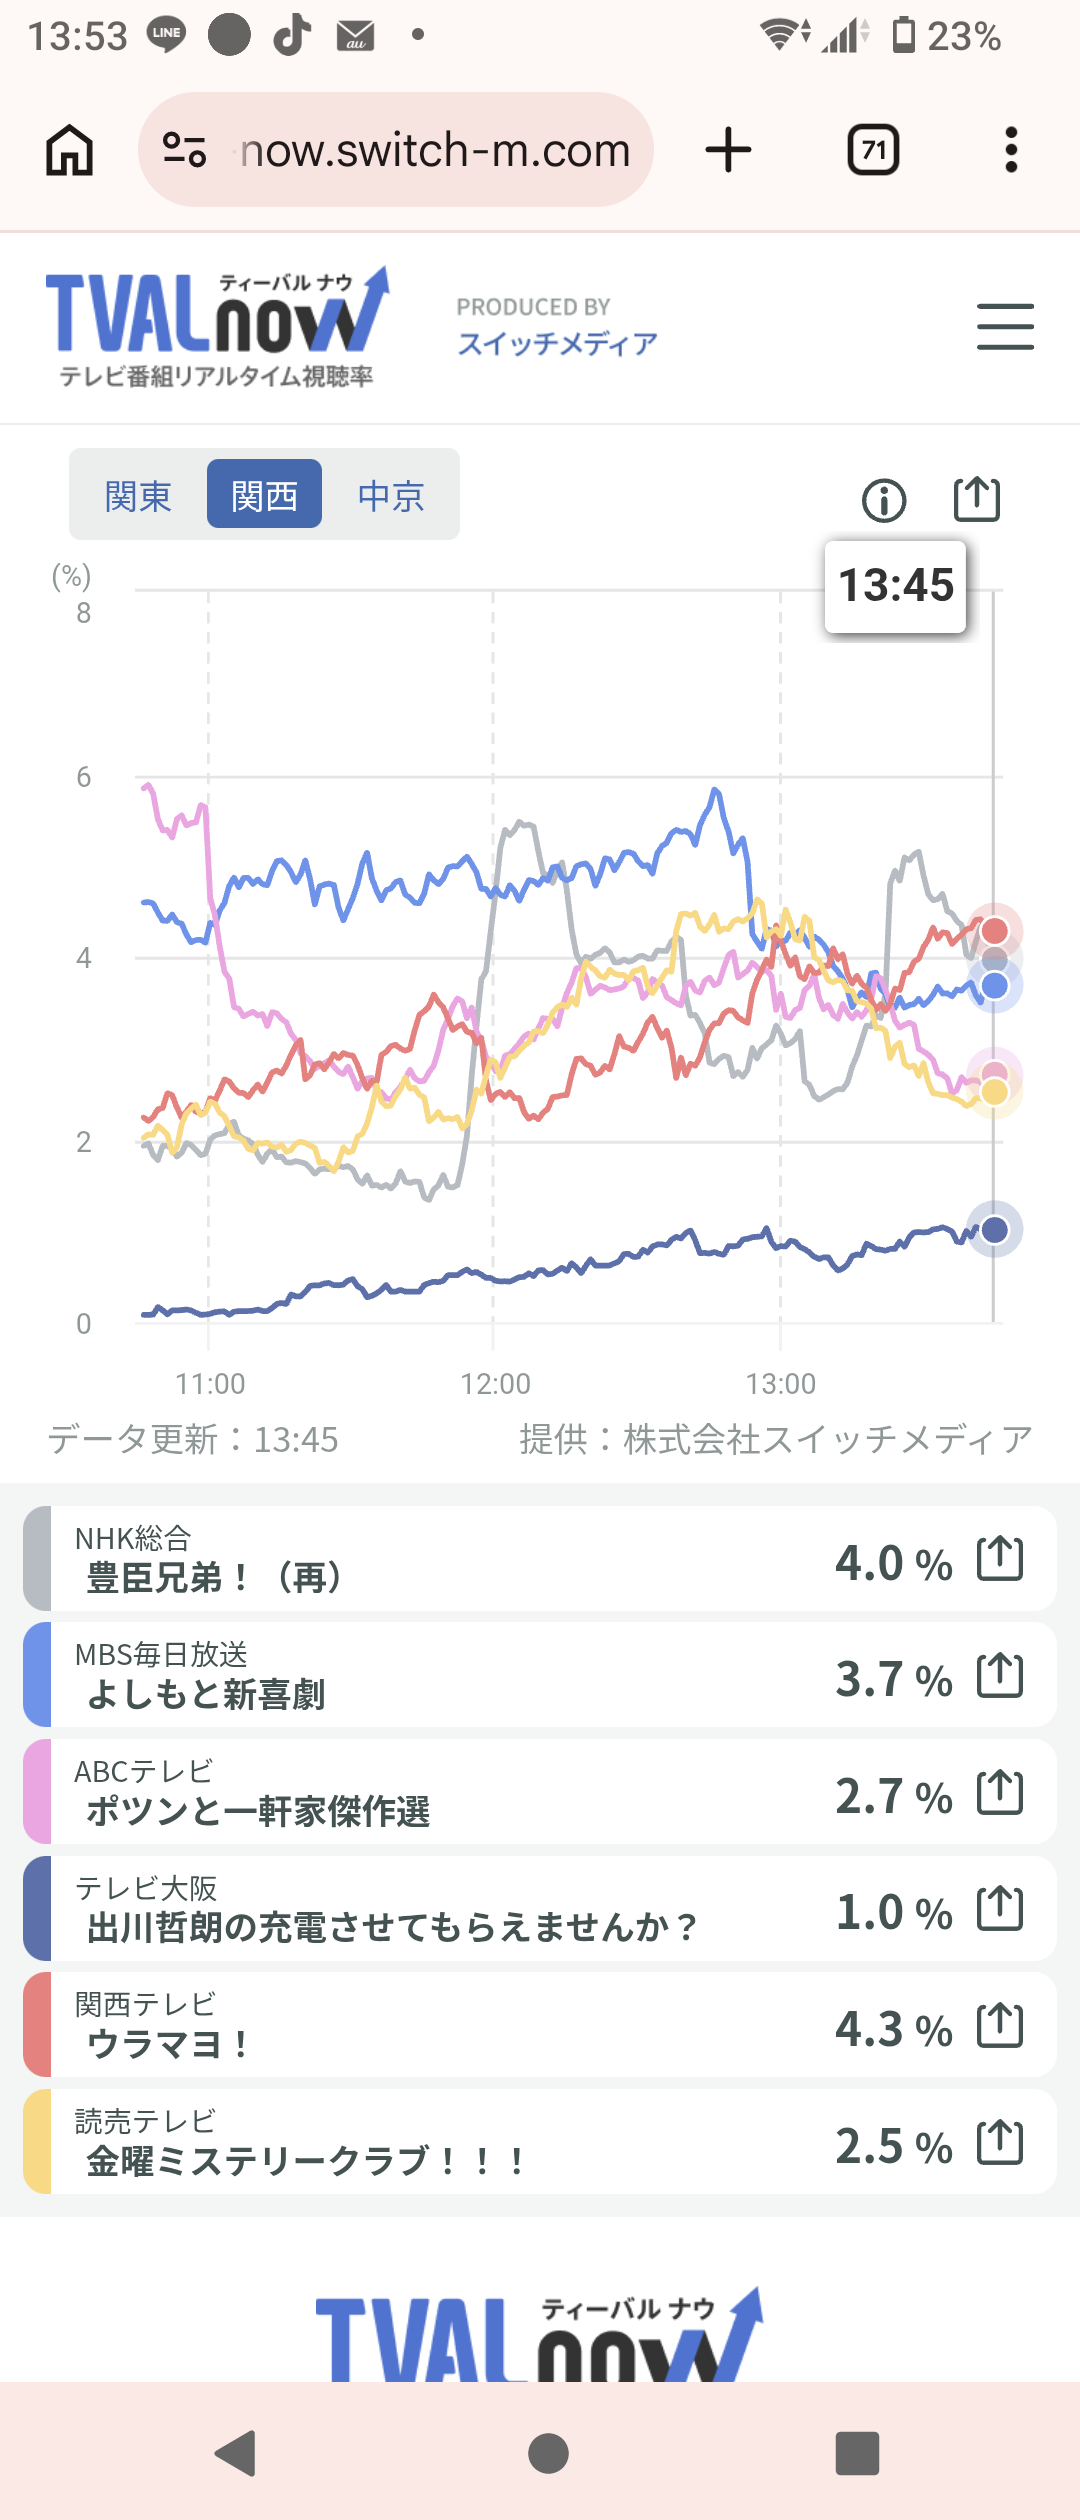Open the hamburger menu
The width and height of the screenshot is (1080, 2520).
pyautogui.click(x=1005, y=327)
